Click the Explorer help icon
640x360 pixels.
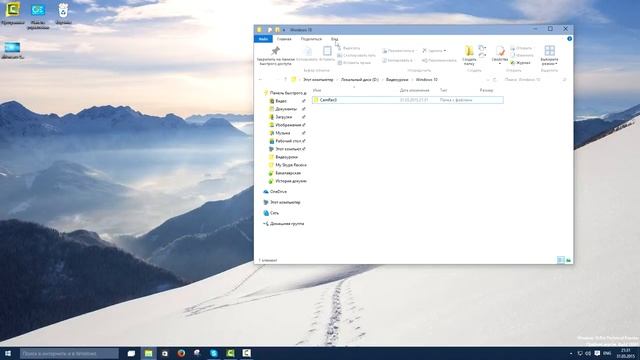[569, 39]
